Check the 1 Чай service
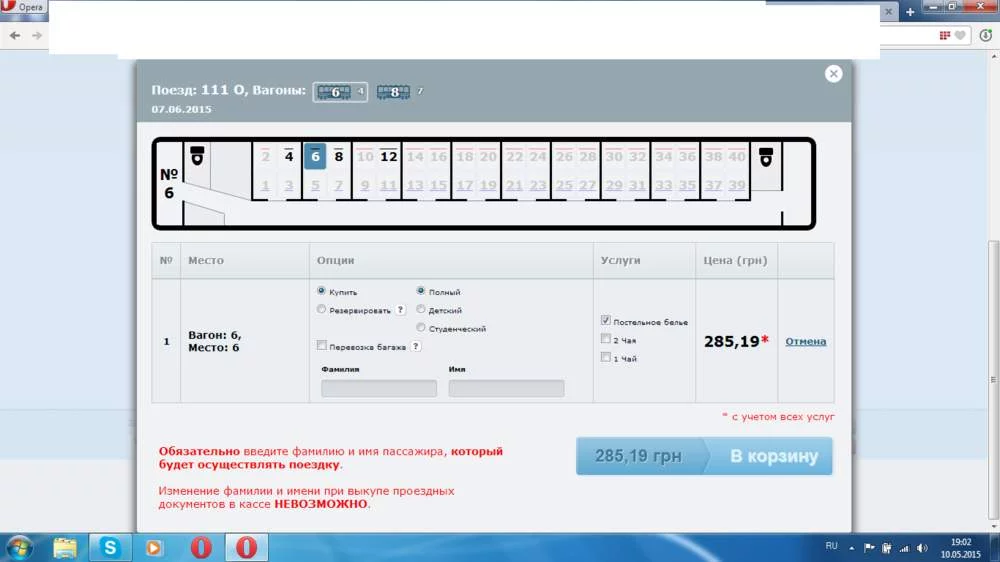The width and height of the screenshot is (1000, 562). 605,358
